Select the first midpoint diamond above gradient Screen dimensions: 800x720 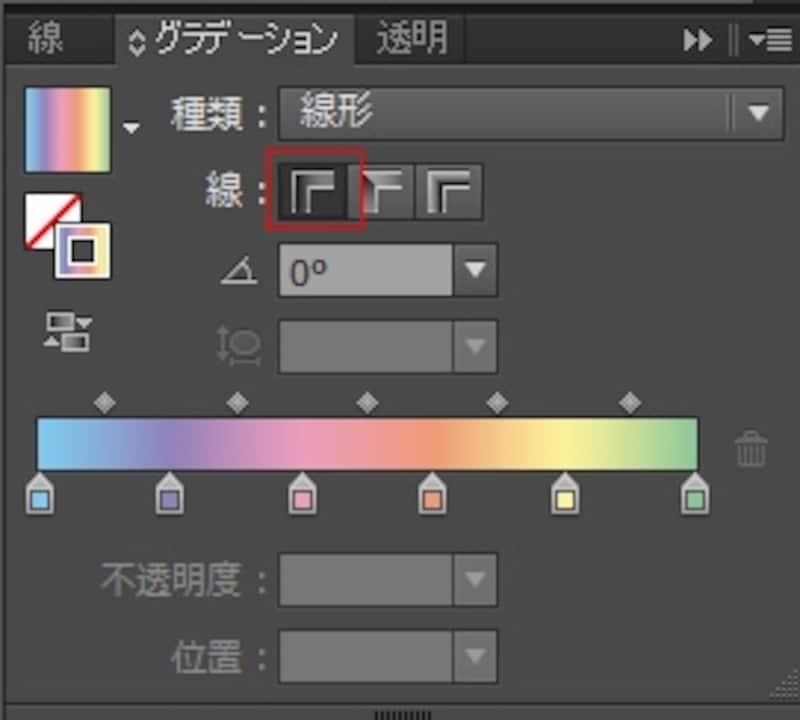tap(105, 403)
